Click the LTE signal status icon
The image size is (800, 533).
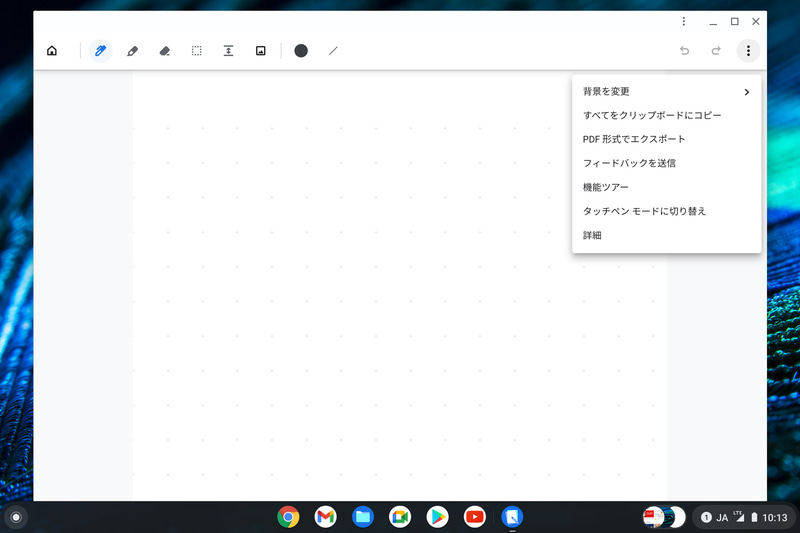tap(739, 517)
